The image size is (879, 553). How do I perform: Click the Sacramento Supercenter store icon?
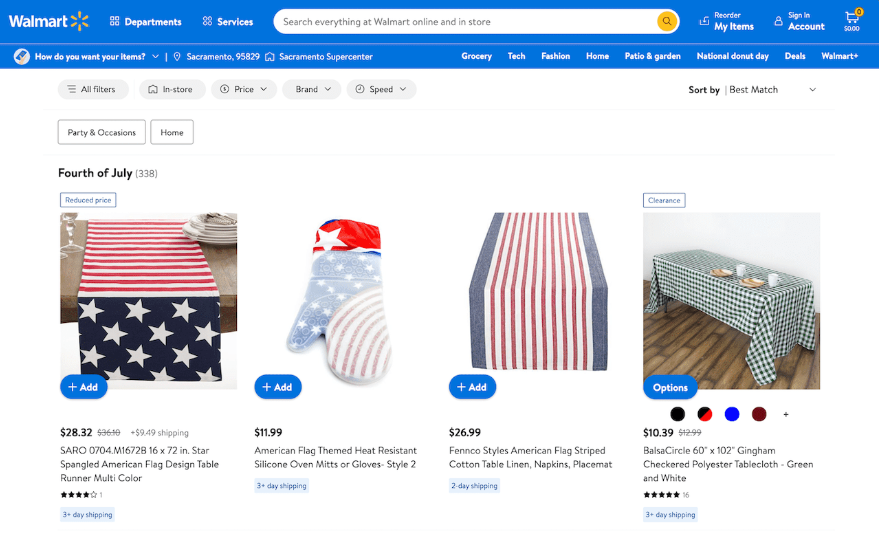[270, 57]
